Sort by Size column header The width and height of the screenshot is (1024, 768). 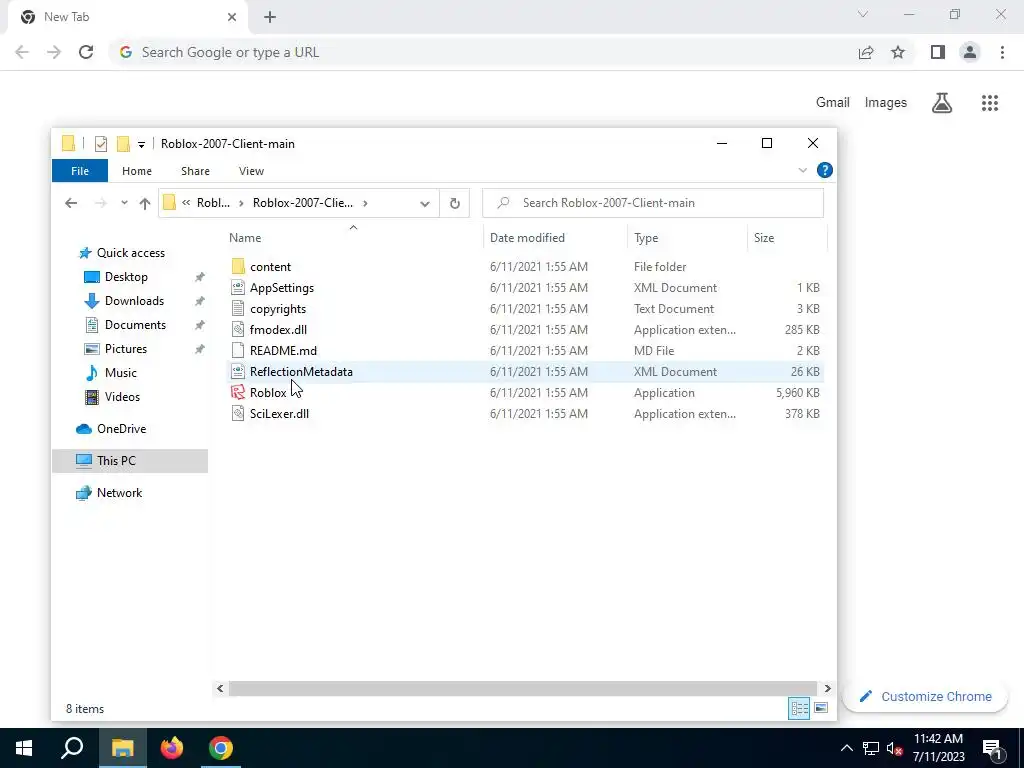coord(787,238)
